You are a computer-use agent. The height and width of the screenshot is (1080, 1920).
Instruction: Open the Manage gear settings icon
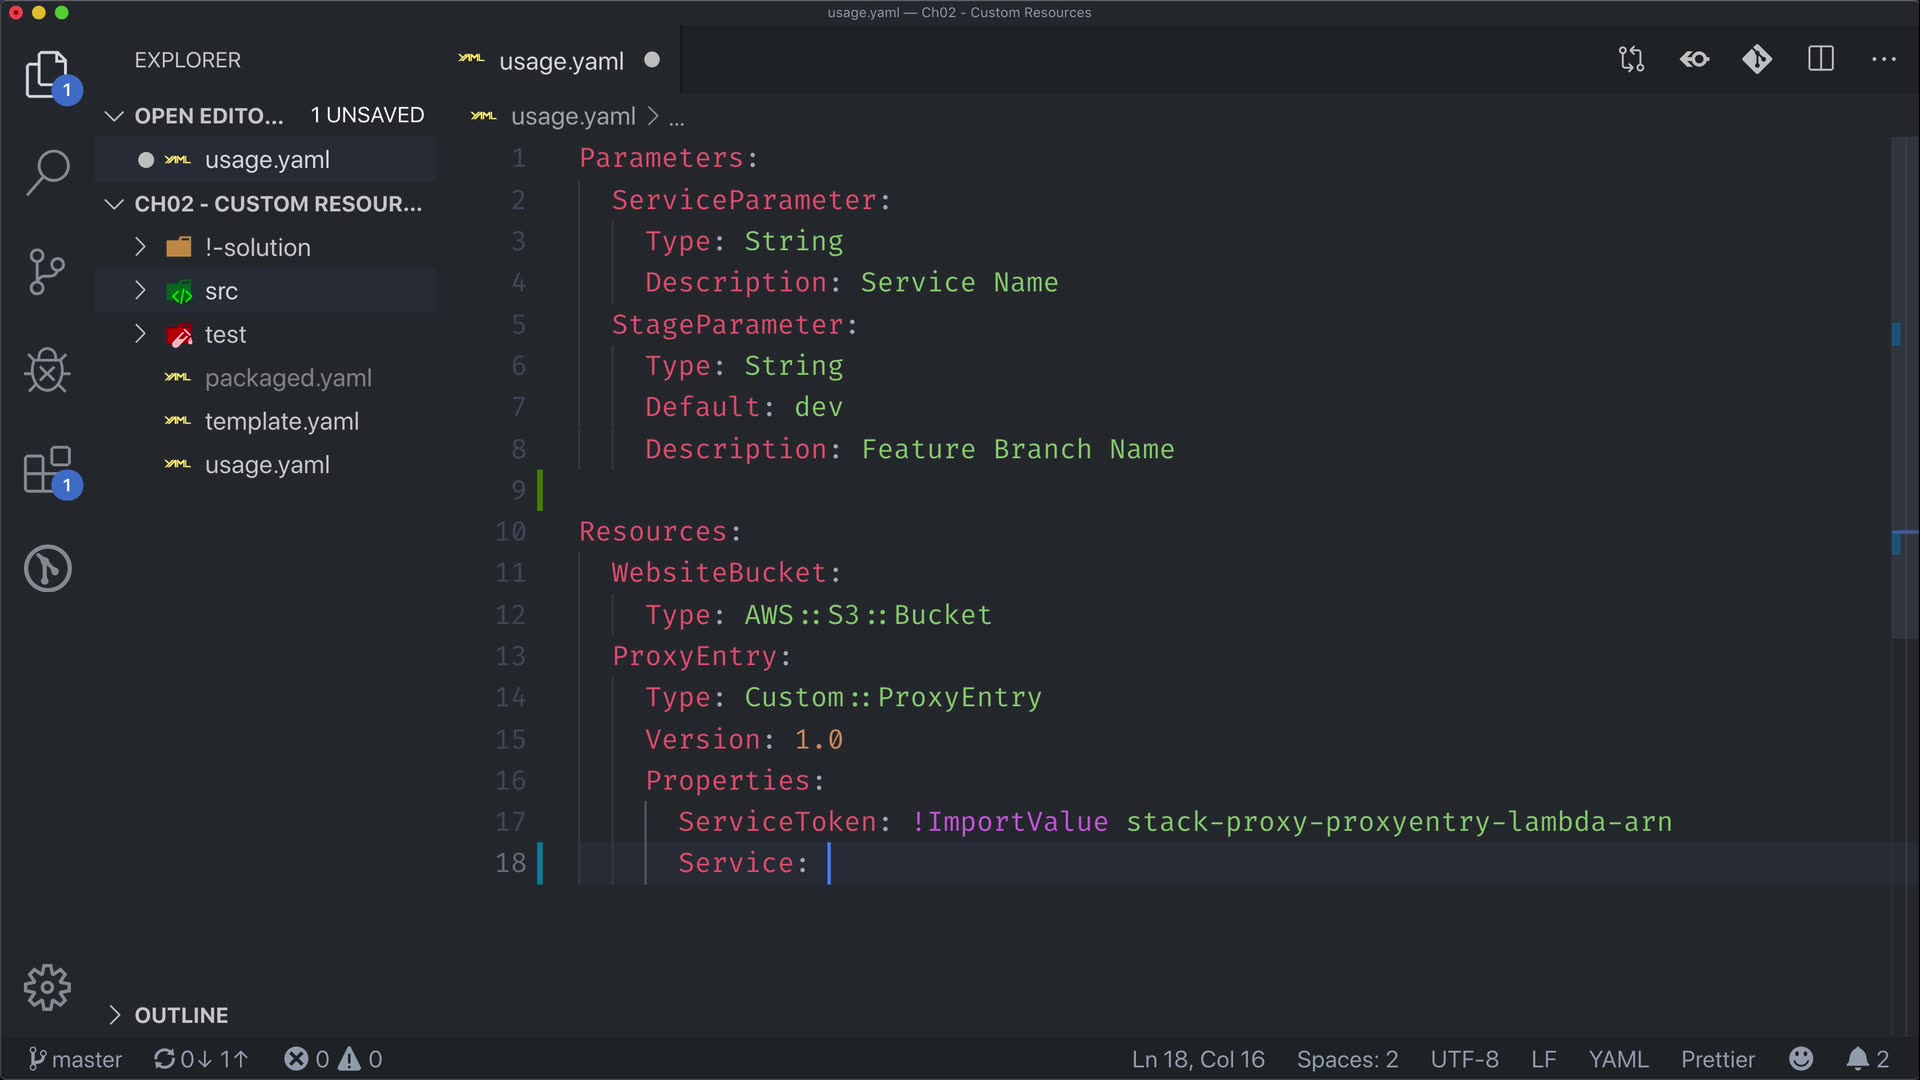pos(47,988)
